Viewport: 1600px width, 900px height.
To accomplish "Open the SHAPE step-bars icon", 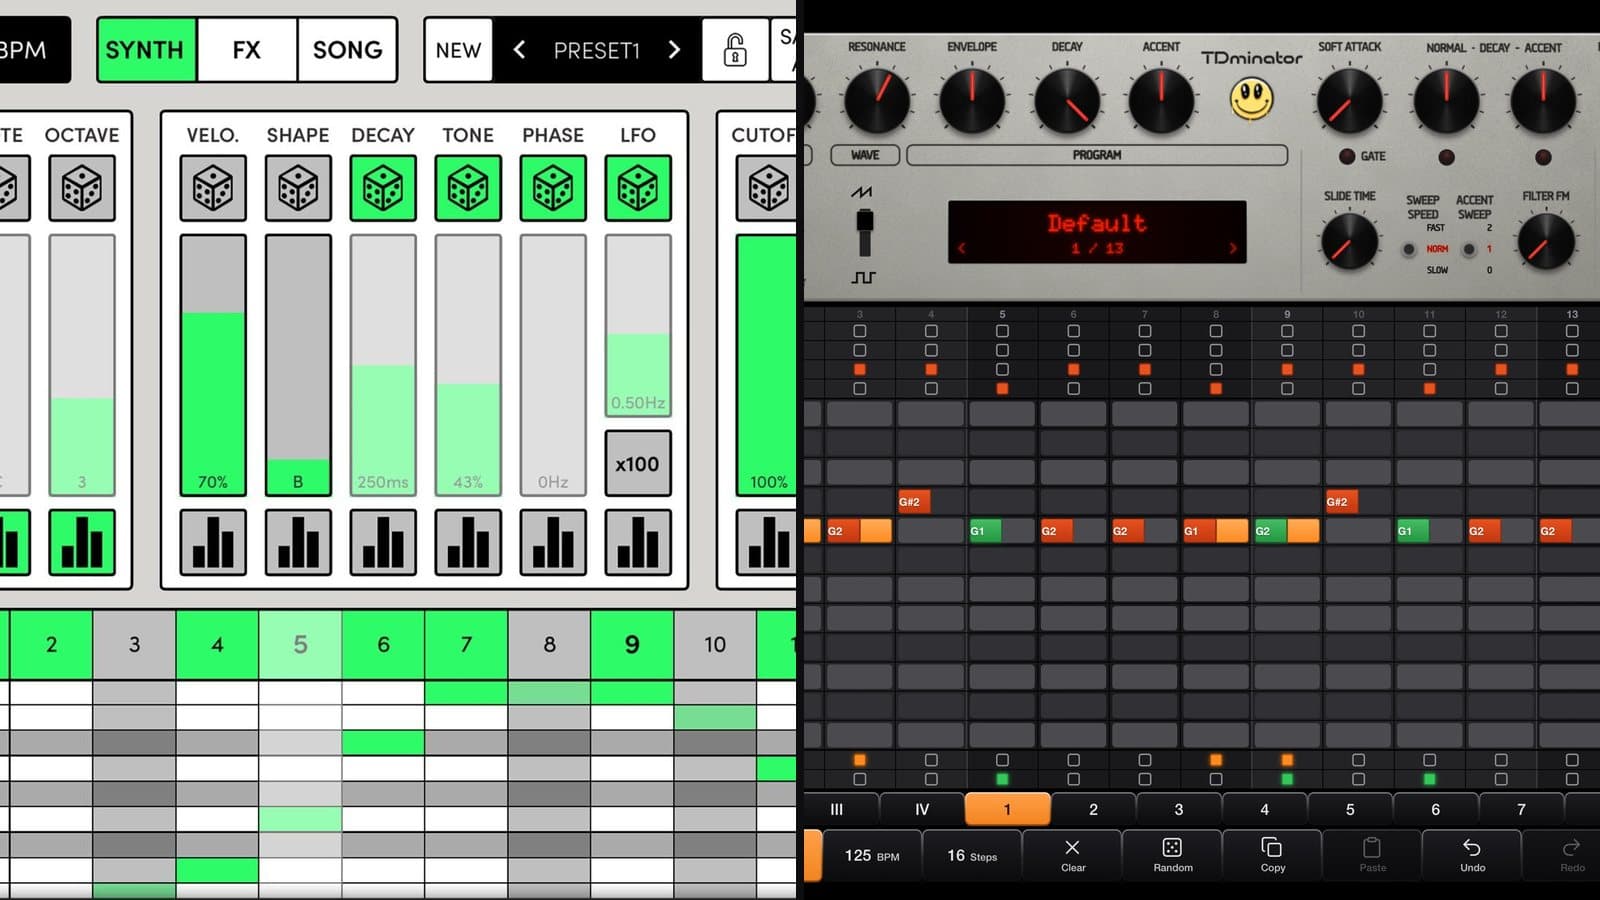I will (298, 543).
